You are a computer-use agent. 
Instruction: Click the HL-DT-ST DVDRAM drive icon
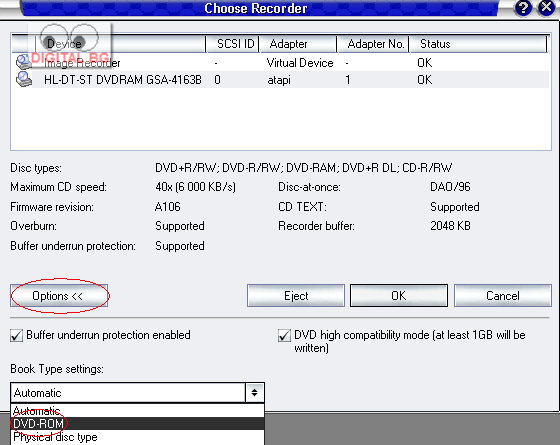[24, 79]
